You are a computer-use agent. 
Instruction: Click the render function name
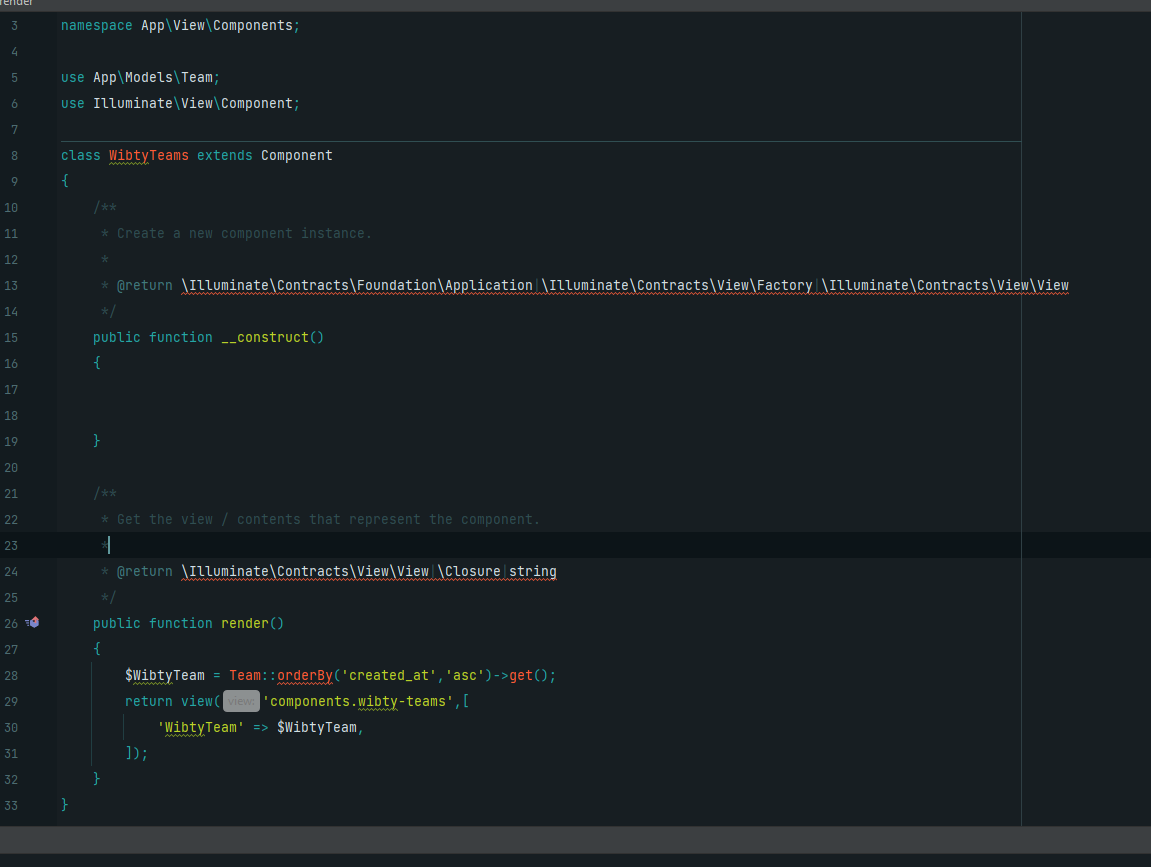point(244,623)
